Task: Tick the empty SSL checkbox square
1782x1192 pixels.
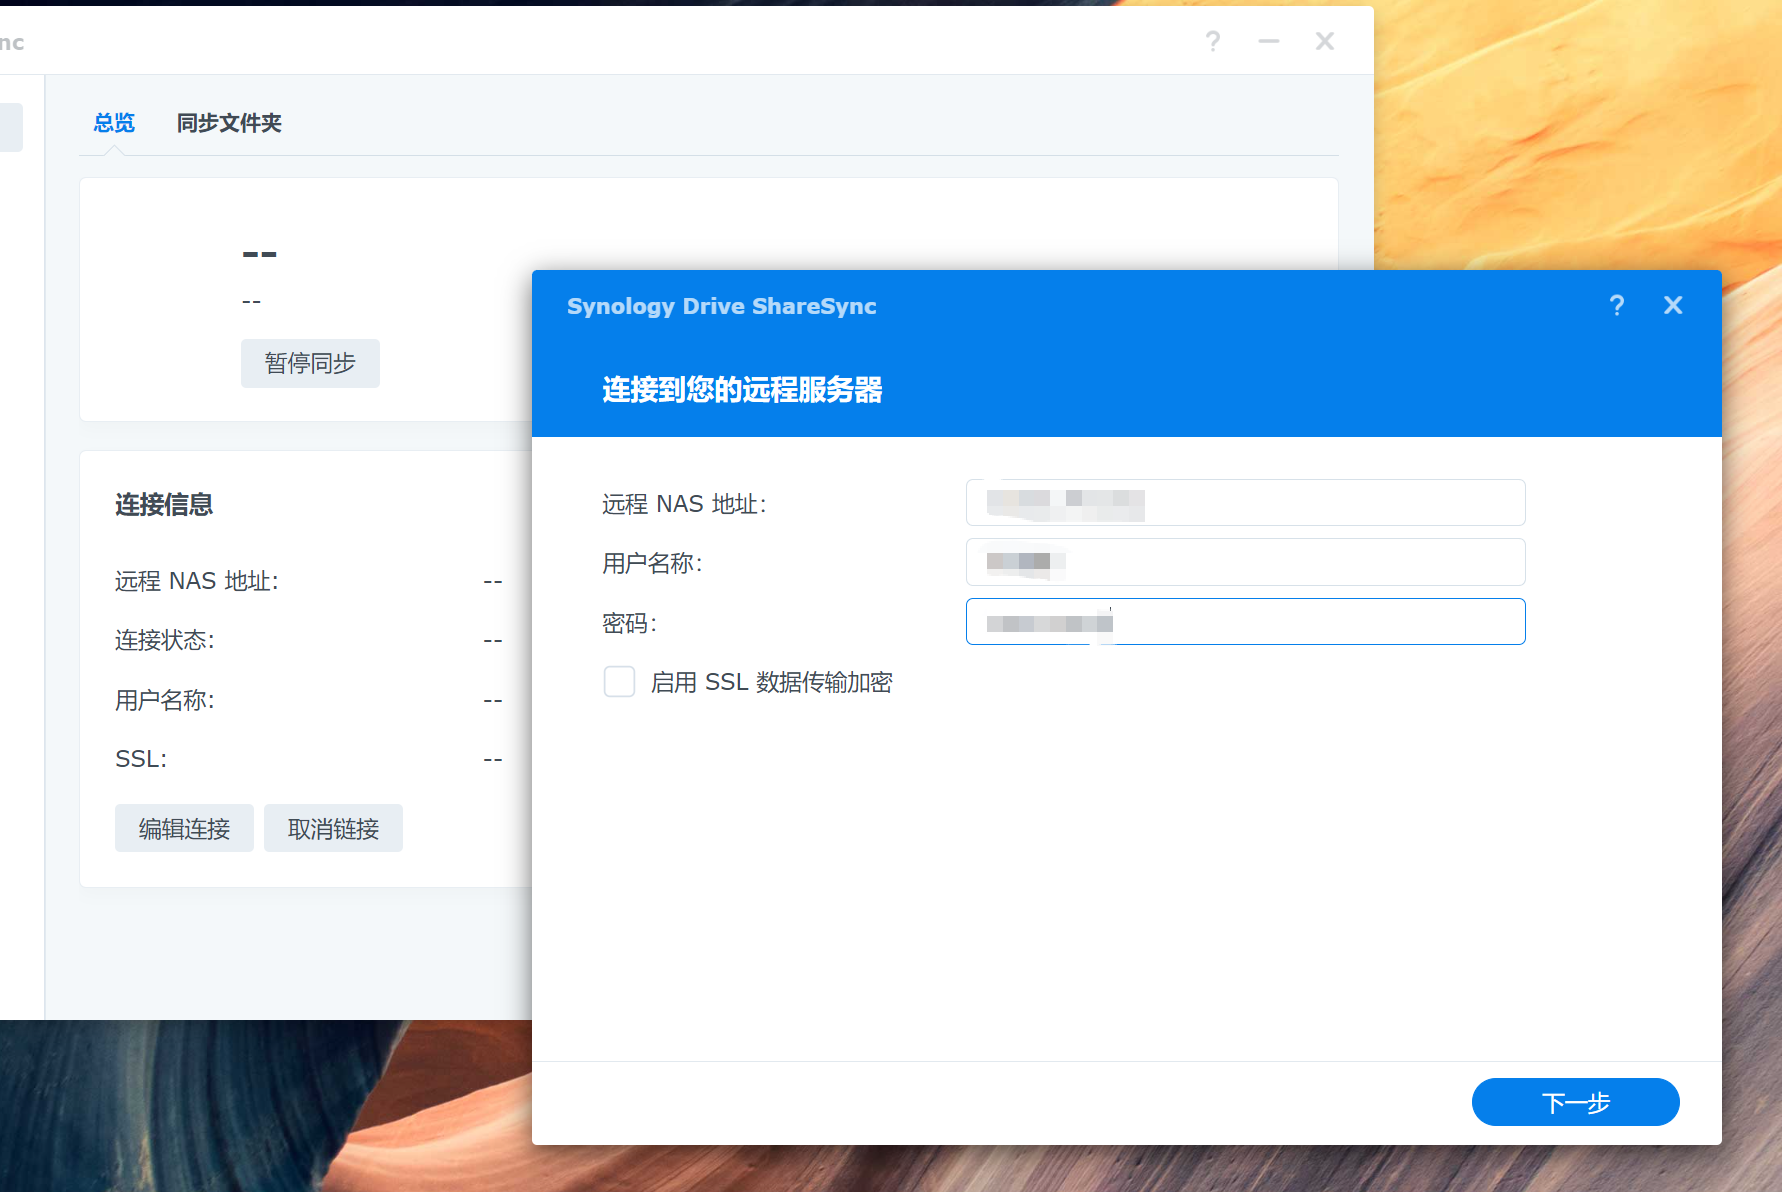Action: click(619, 681)
